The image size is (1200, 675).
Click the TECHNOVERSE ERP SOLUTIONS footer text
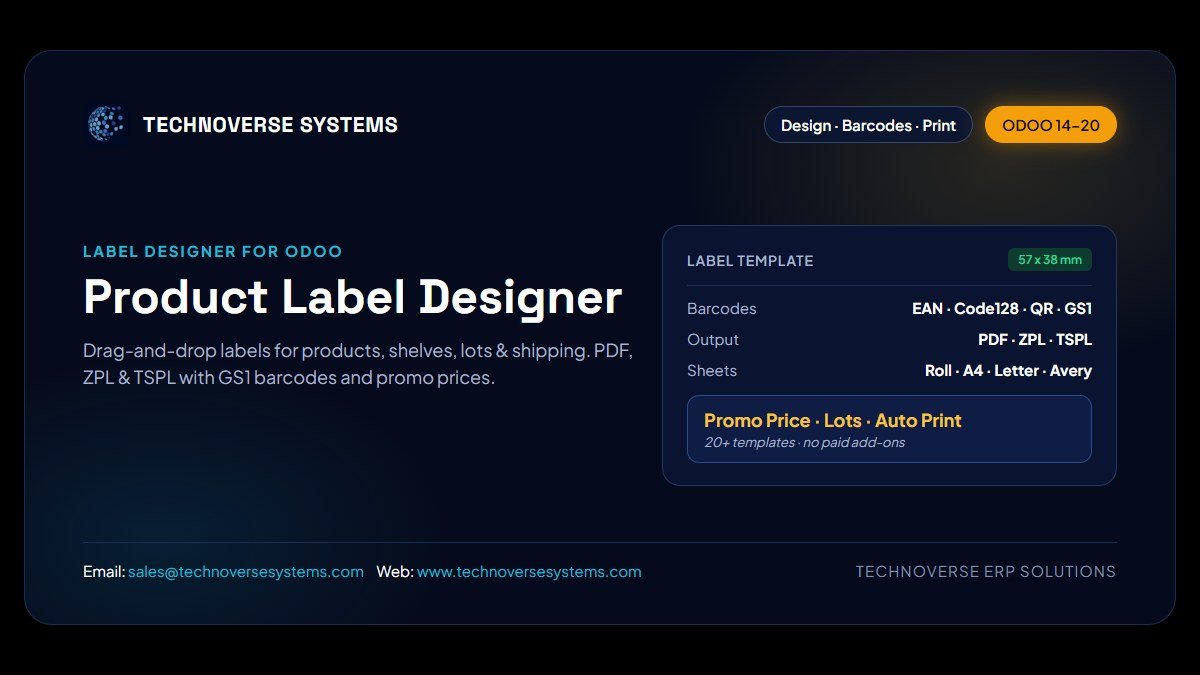click(x=986, y=572)
